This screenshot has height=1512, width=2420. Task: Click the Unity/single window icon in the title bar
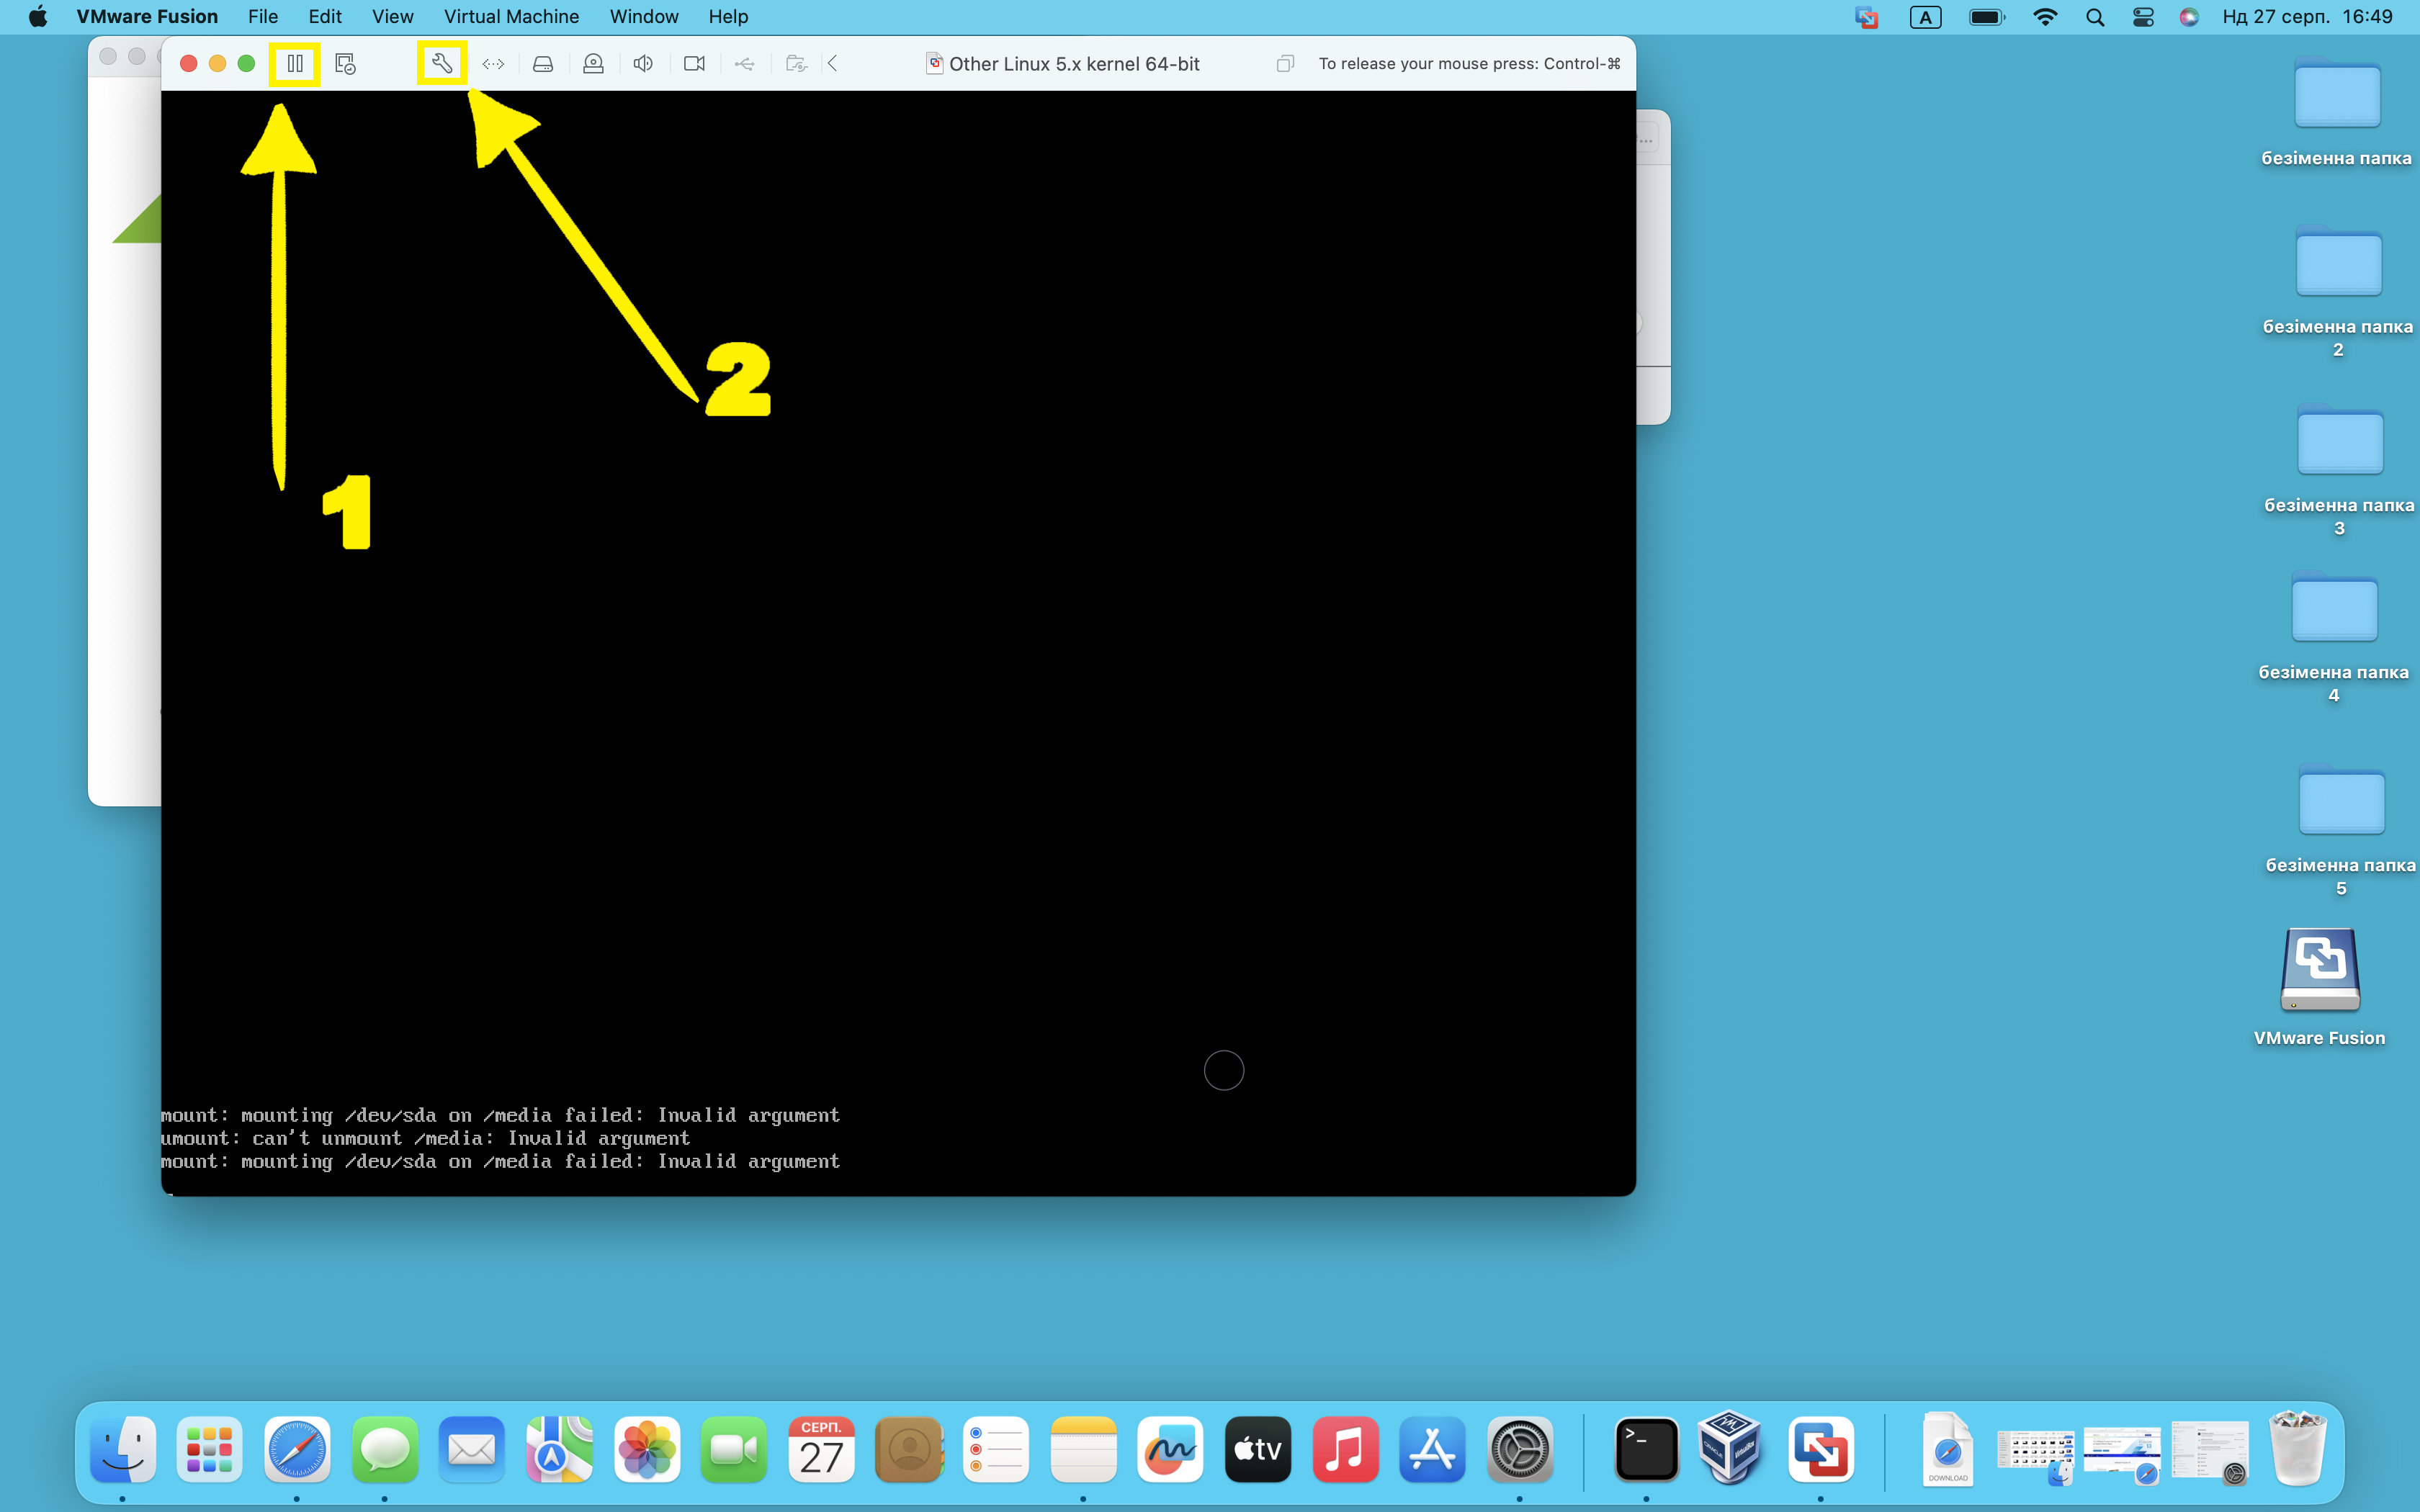pyautogui.click(x=1285, y=64)
